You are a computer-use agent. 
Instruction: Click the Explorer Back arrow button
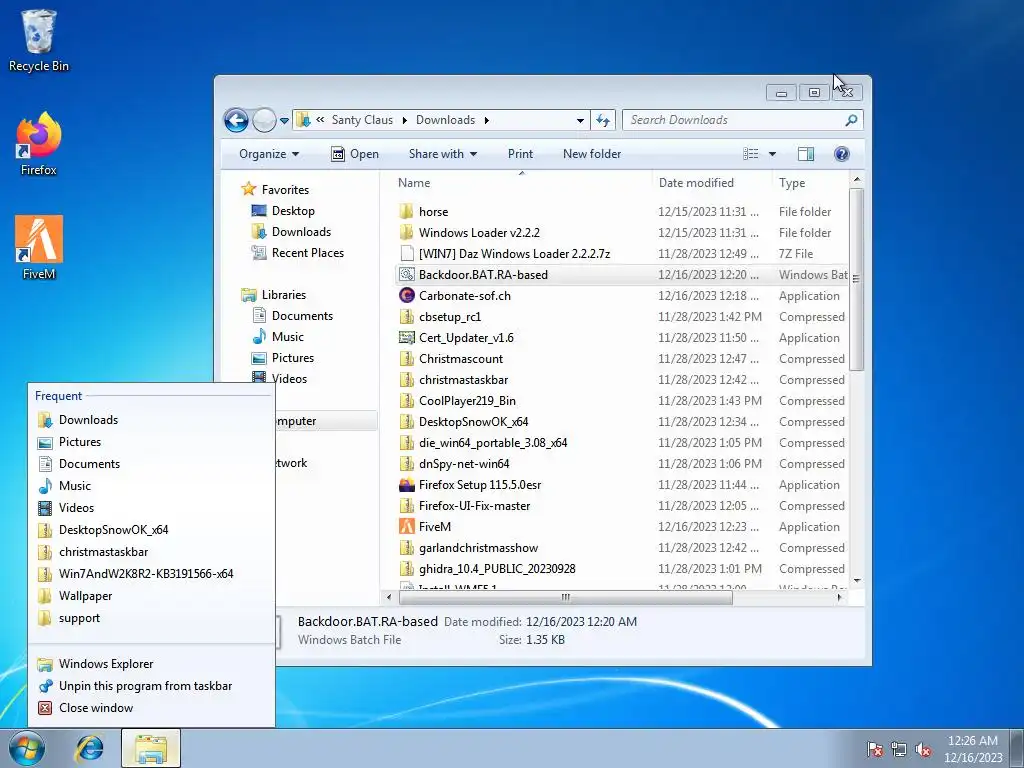click(x=236, y=120)
